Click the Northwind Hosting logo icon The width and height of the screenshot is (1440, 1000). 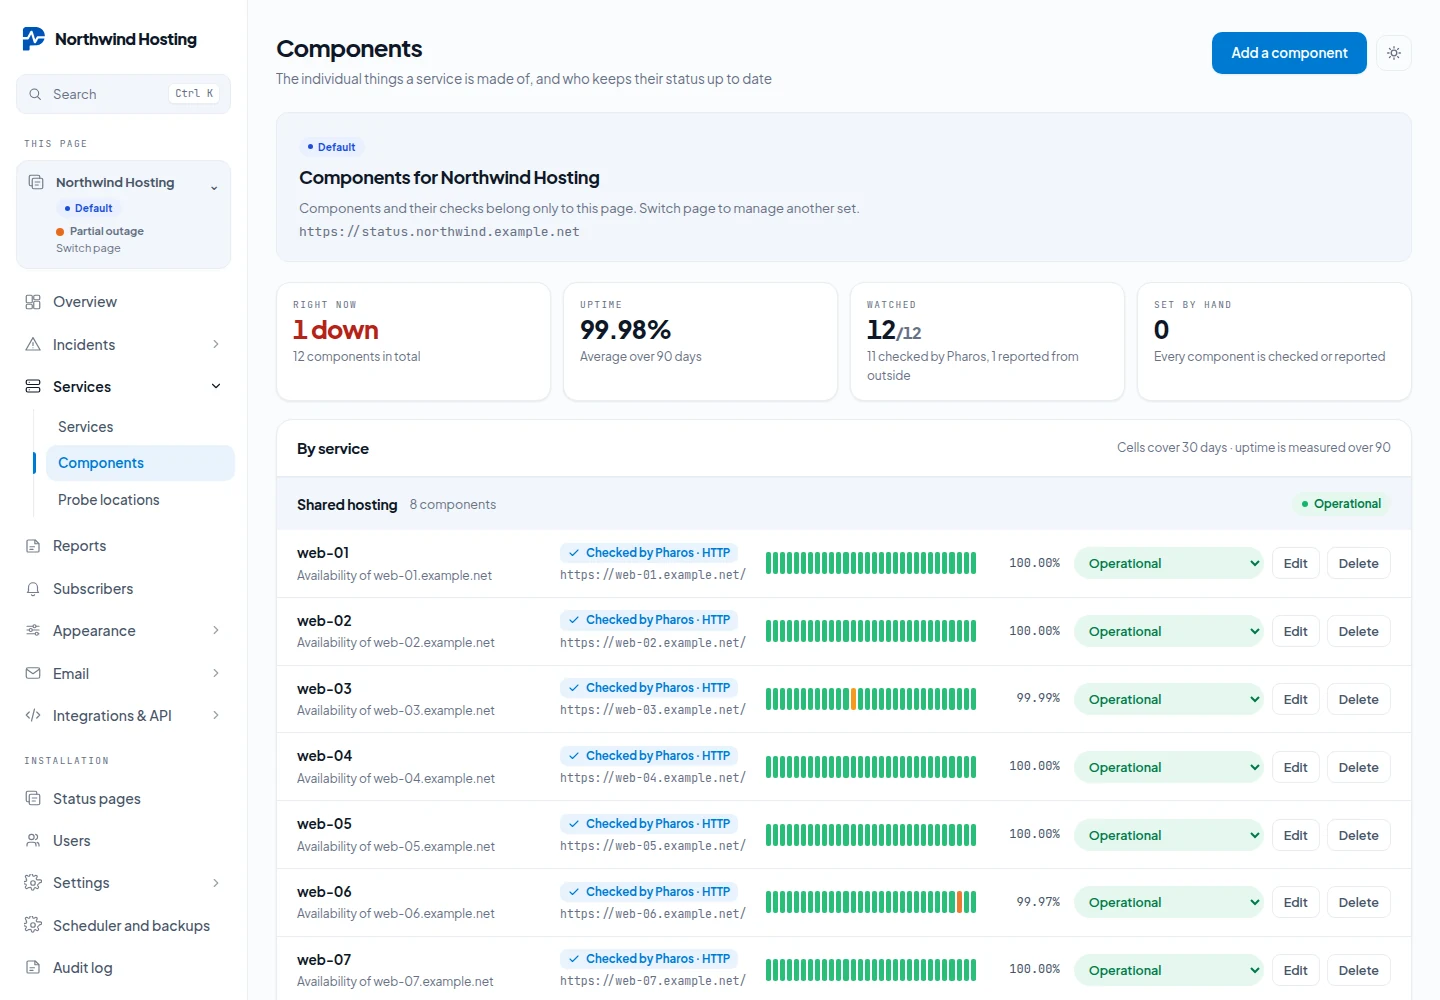tap(34, 39)
